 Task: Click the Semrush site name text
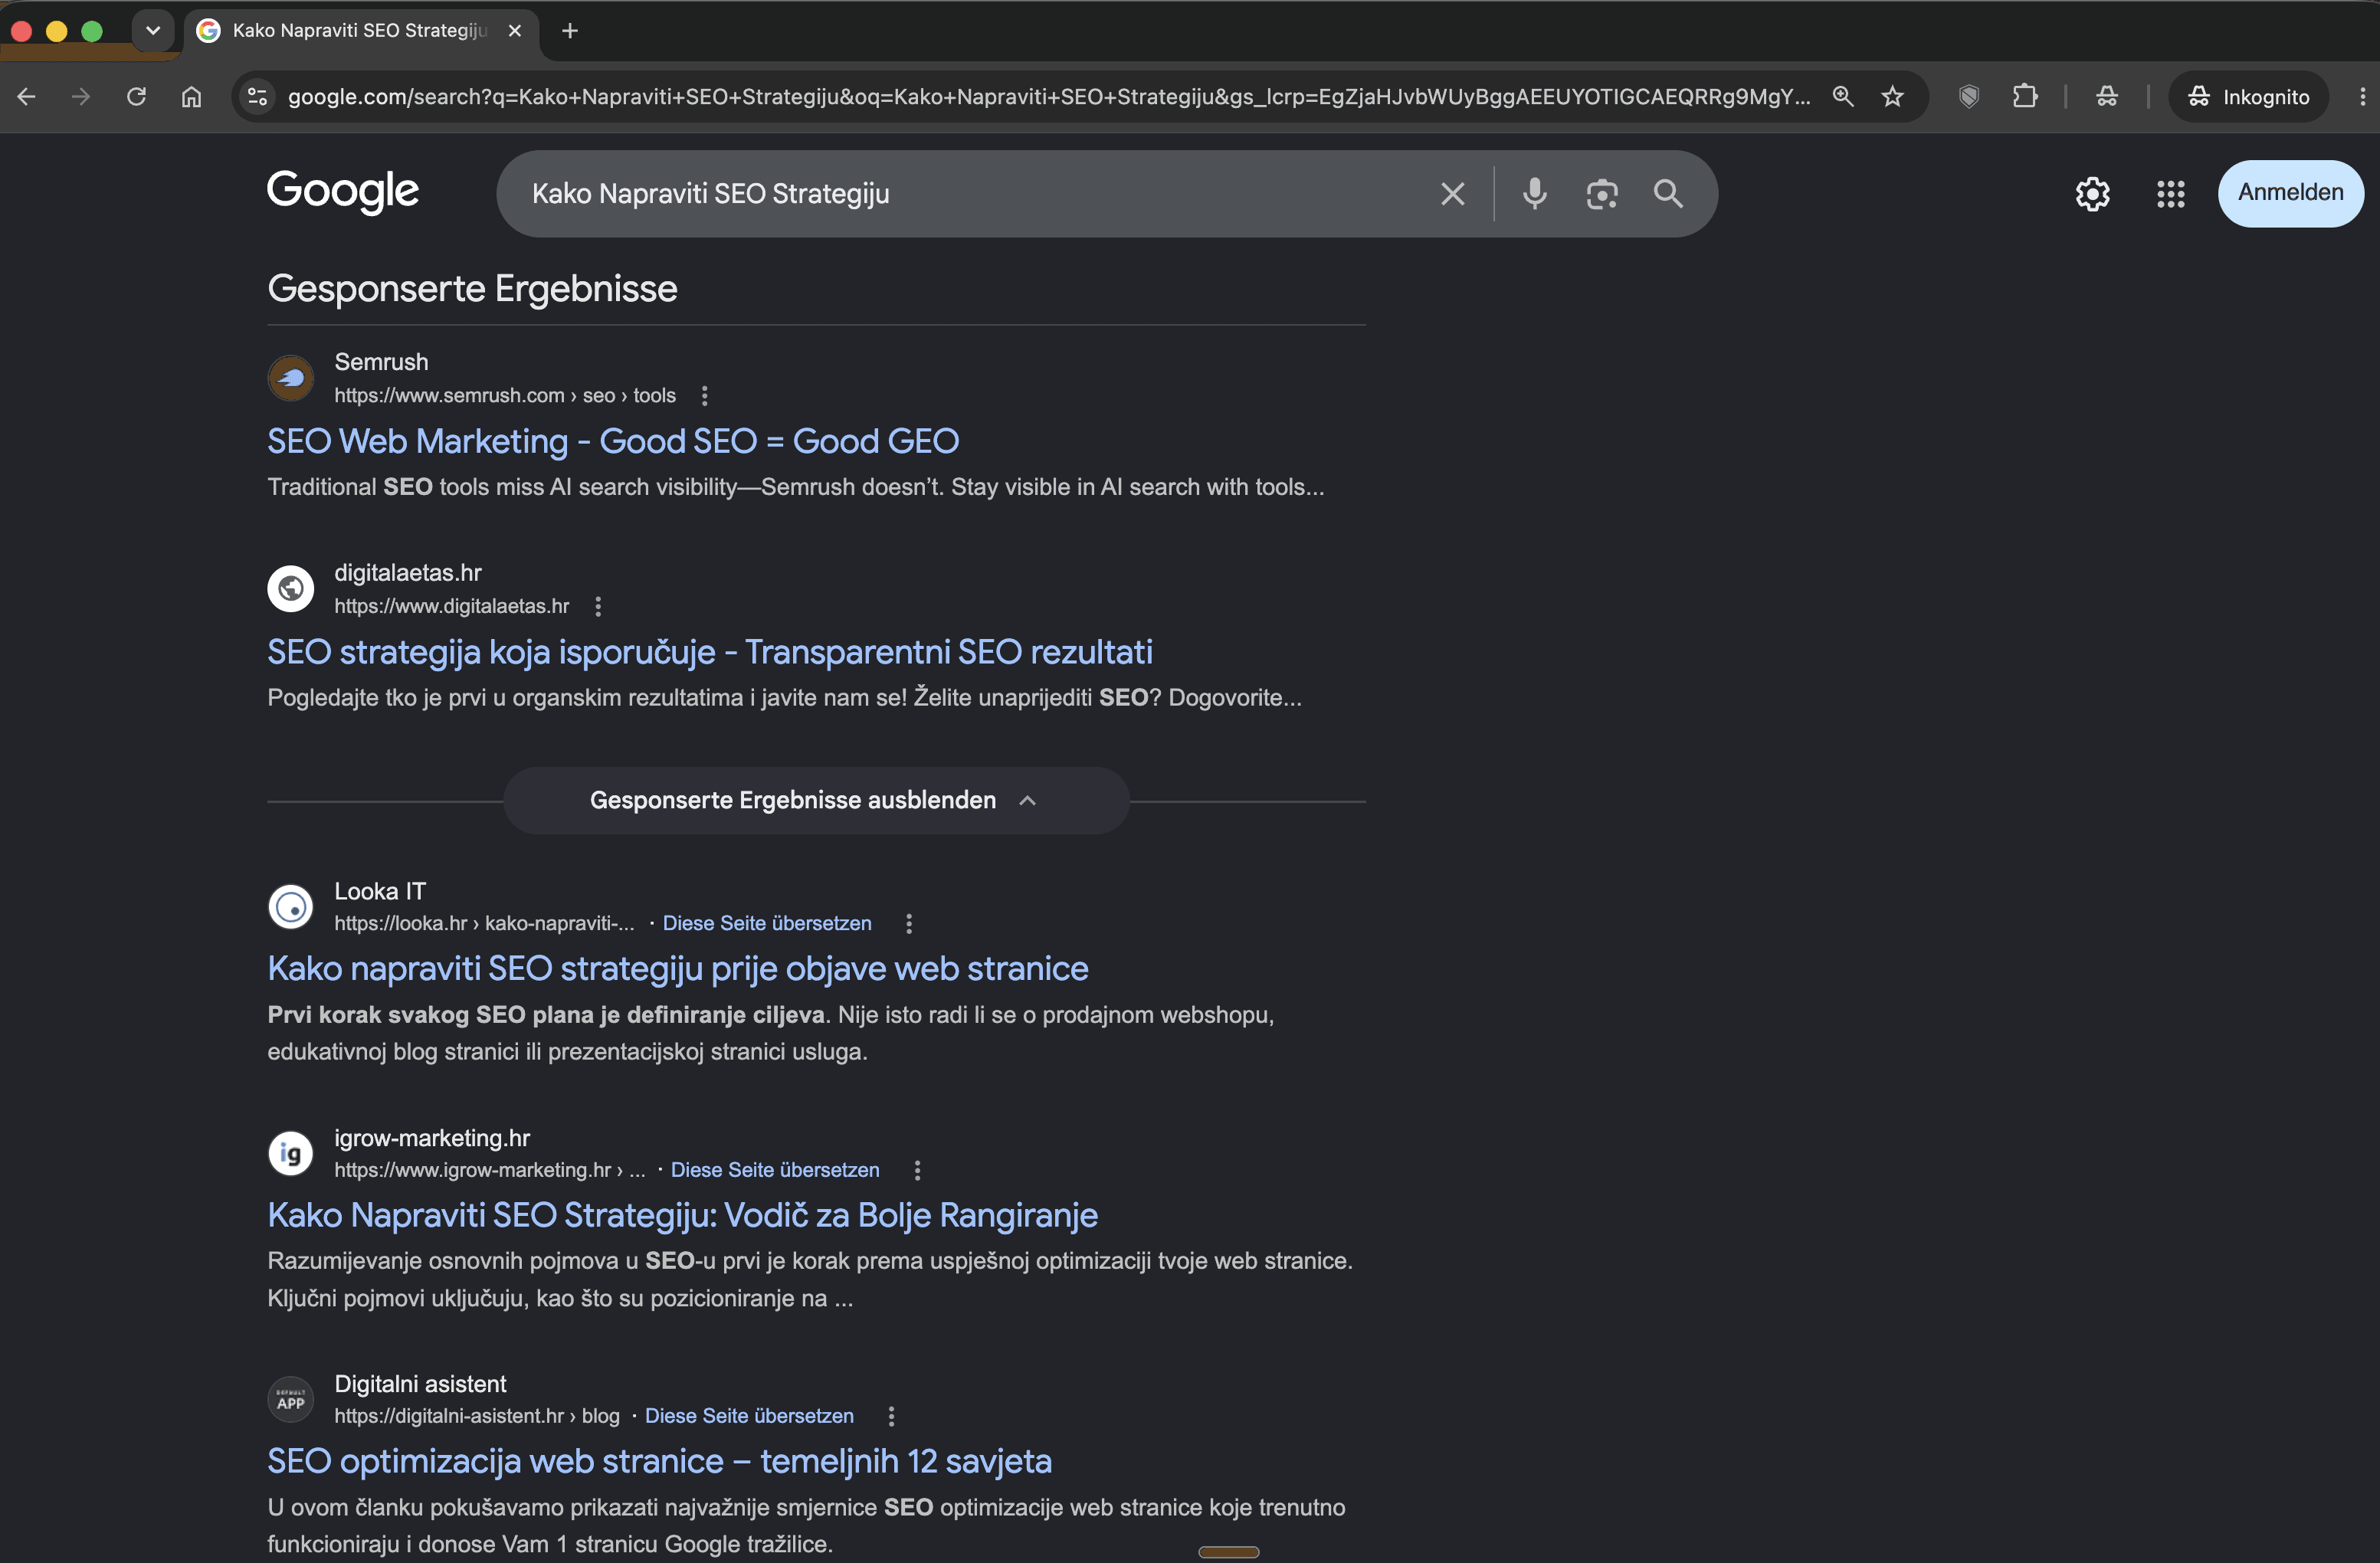click(381, 362)
